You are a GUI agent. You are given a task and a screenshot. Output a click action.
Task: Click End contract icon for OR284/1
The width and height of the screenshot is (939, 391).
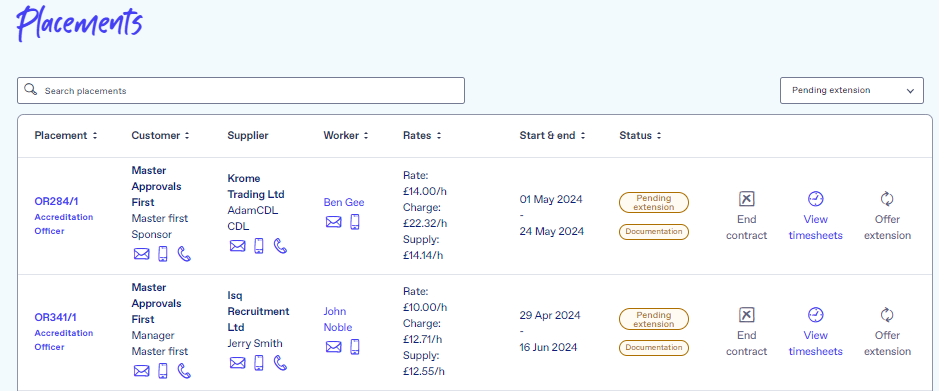(746, 199)
